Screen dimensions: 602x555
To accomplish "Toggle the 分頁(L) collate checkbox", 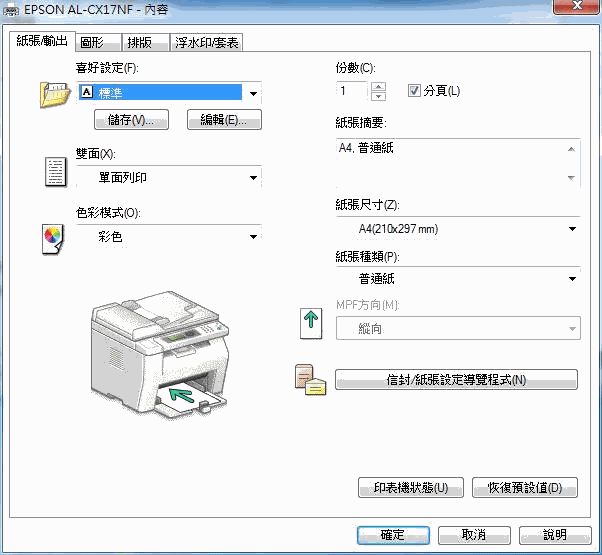I will [x=414, y=91].
